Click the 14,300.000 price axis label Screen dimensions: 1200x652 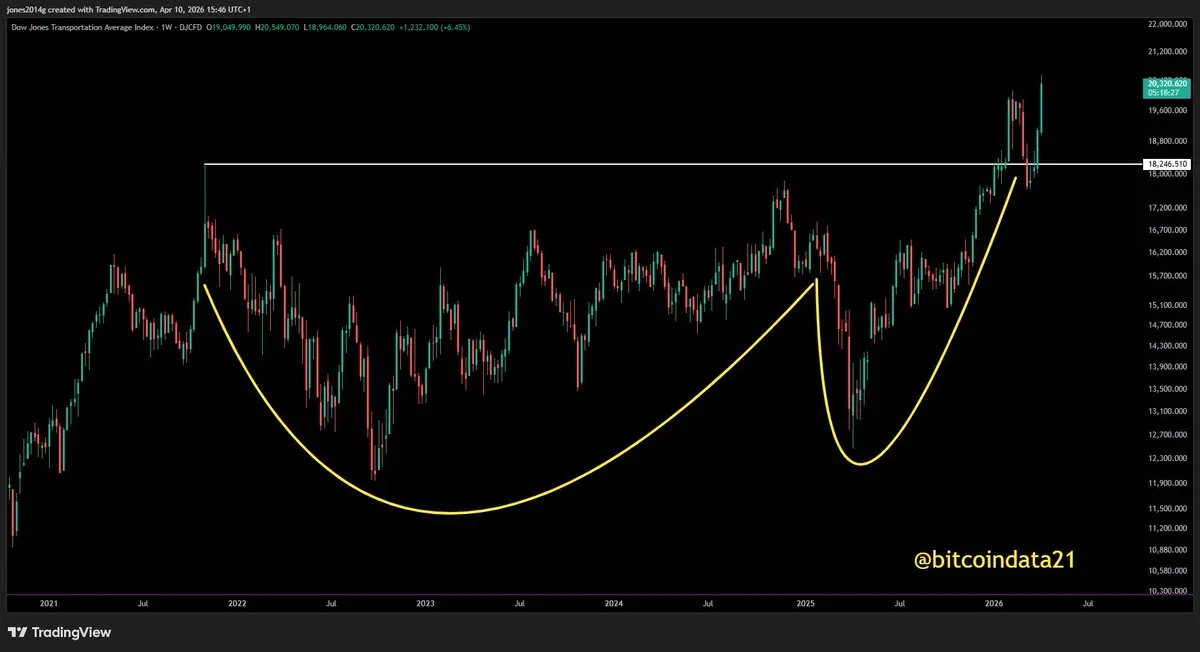(1167, 346)
